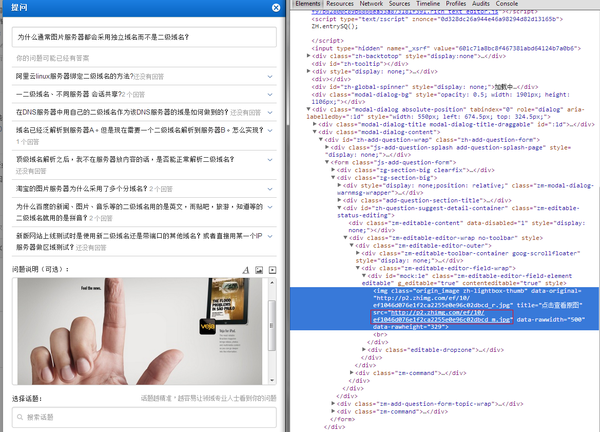Viewport: 600px width, 432px height.
Task: Collapse the zh-add-question-wrap div node
Action: click(321, 140)
